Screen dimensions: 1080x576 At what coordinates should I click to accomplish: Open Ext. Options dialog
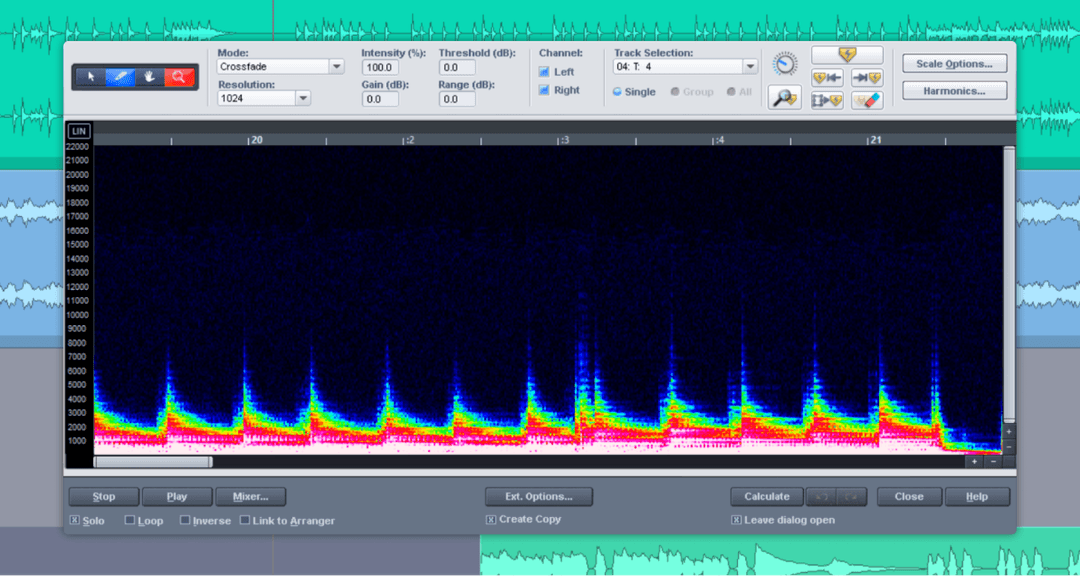(538, 496)
